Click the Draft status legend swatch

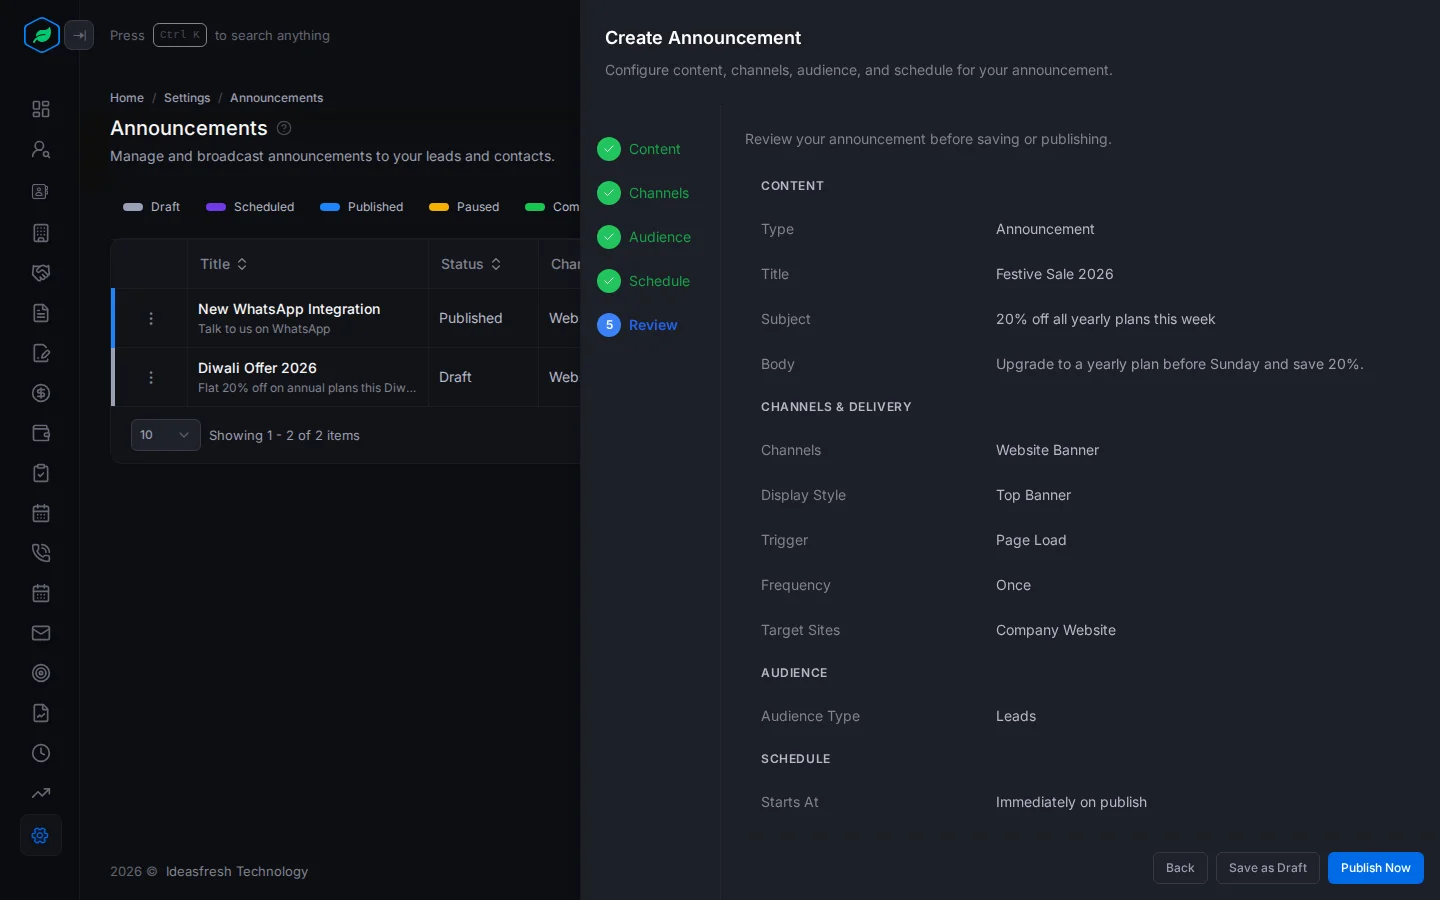[133, 207]
